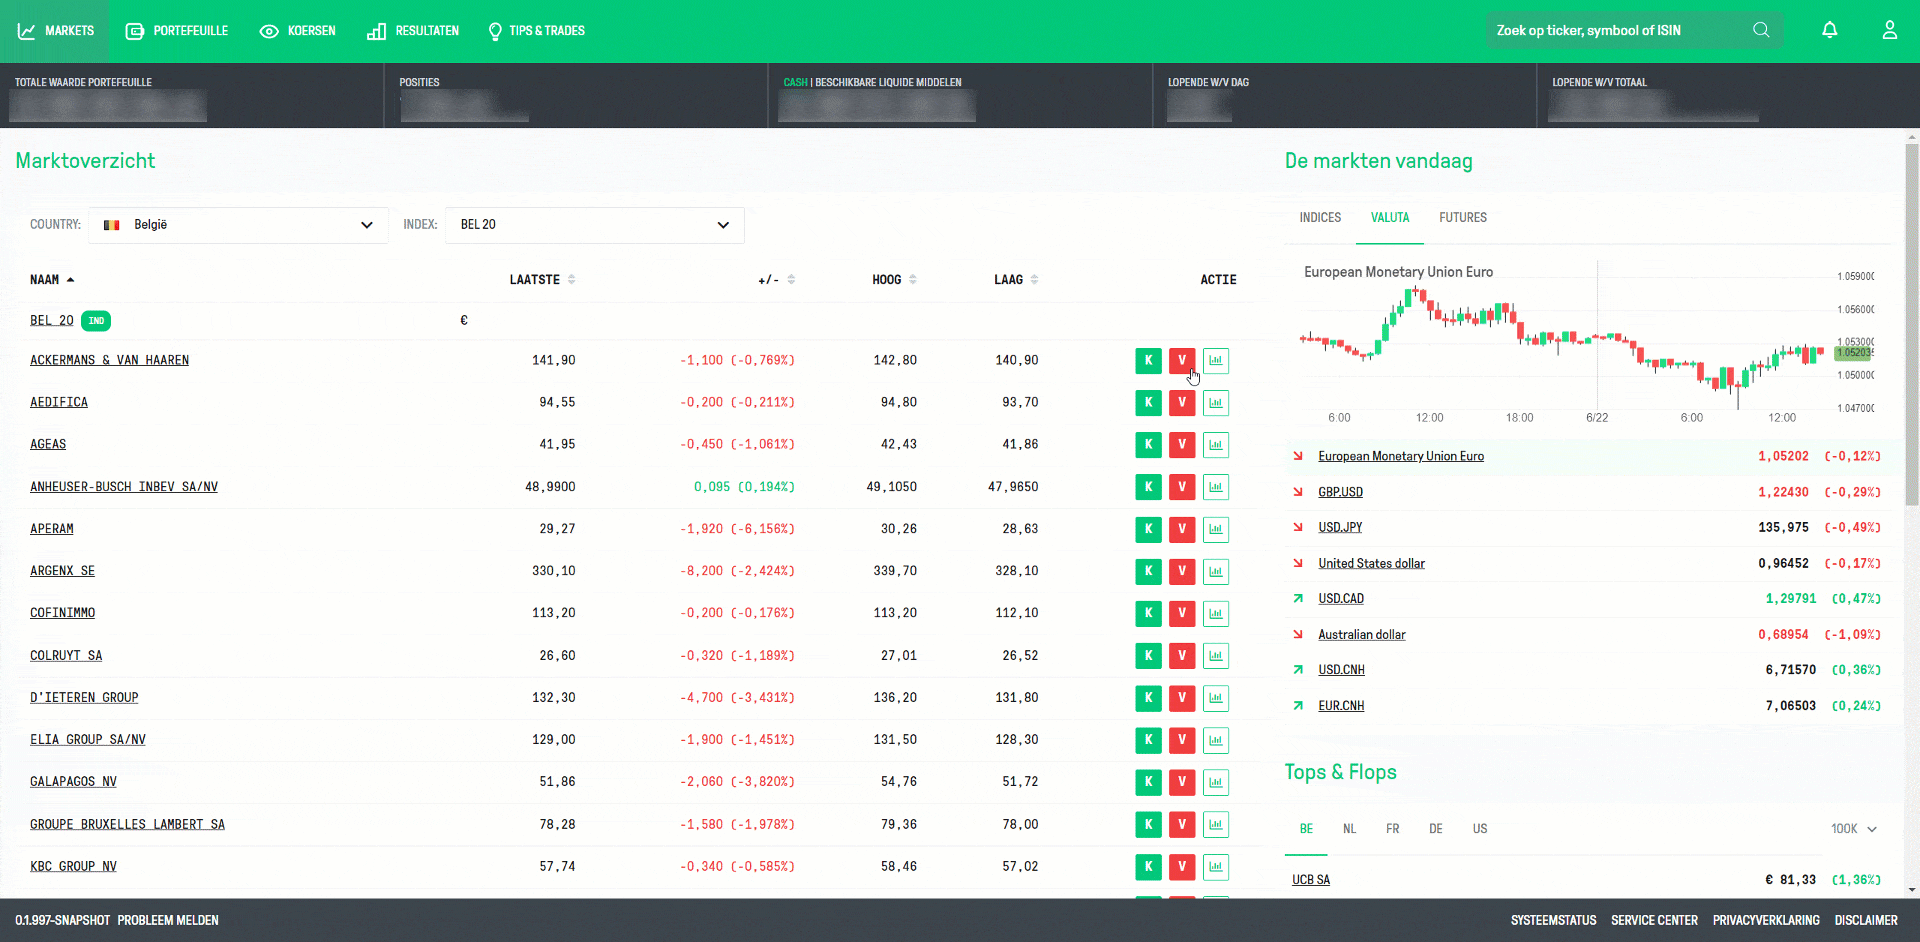Open chart icon for Elia Group
The image size is (1920, 942).
1216,740
